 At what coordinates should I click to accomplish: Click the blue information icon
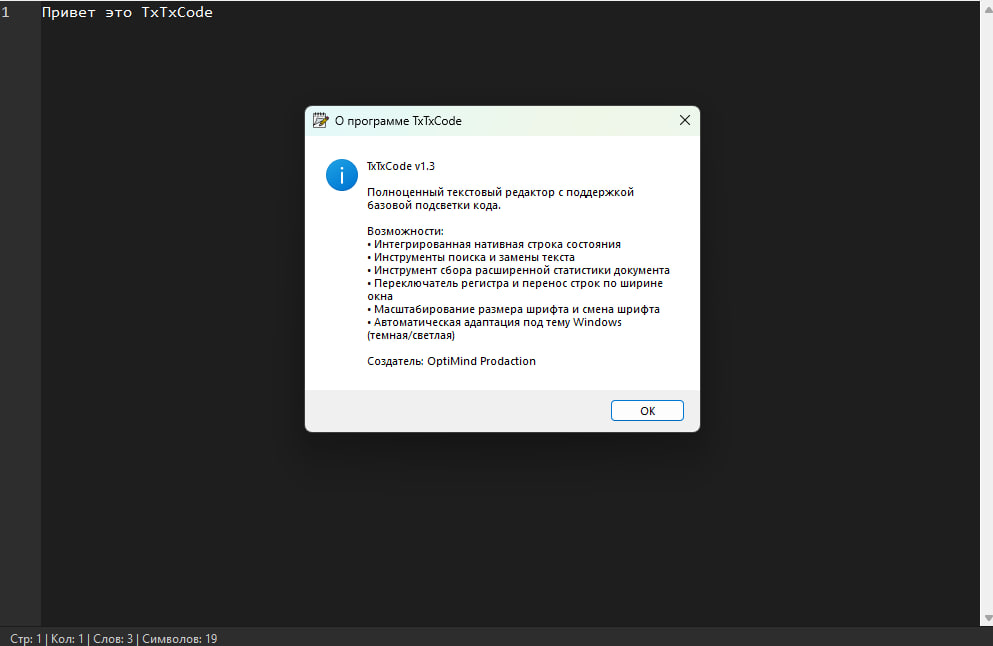click(x=341, y=175)
